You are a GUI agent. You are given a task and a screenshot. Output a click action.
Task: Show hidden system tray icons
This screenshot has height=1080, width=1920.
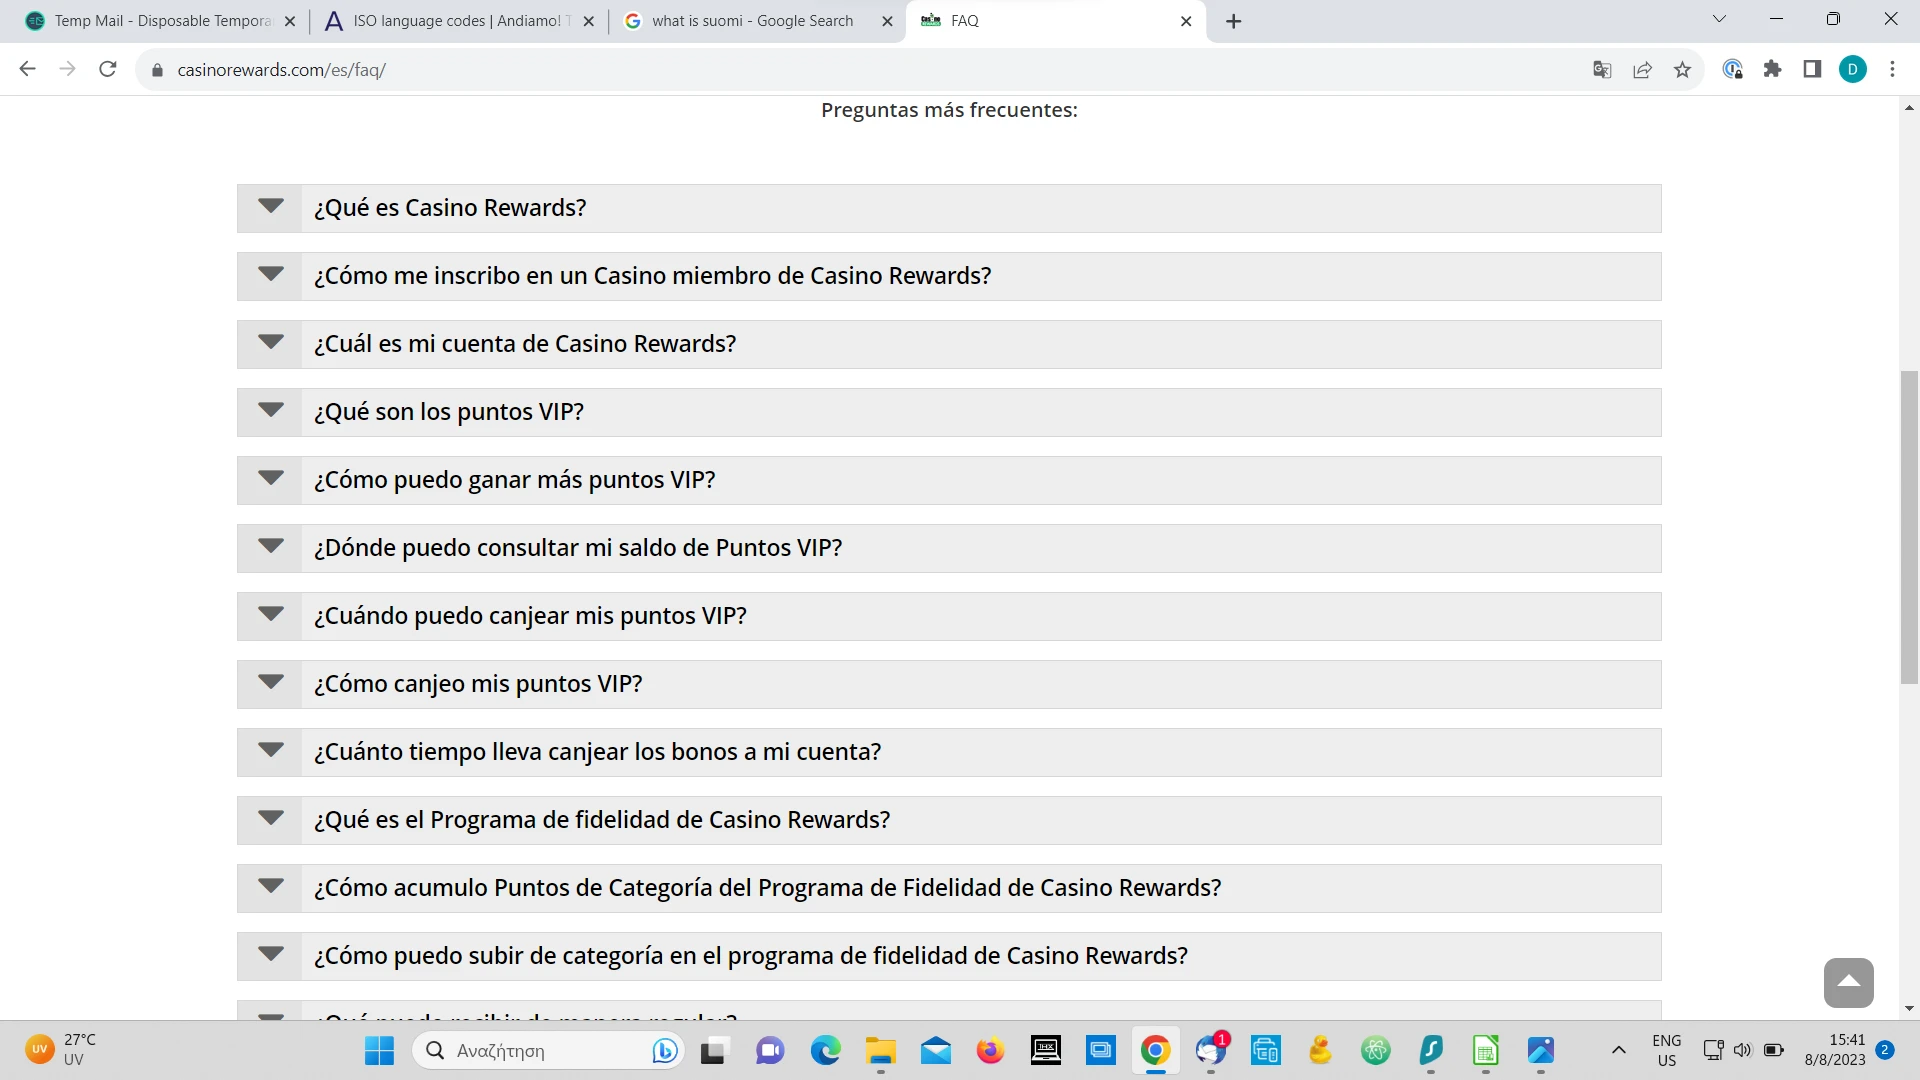click(x=1619, y=1050)
